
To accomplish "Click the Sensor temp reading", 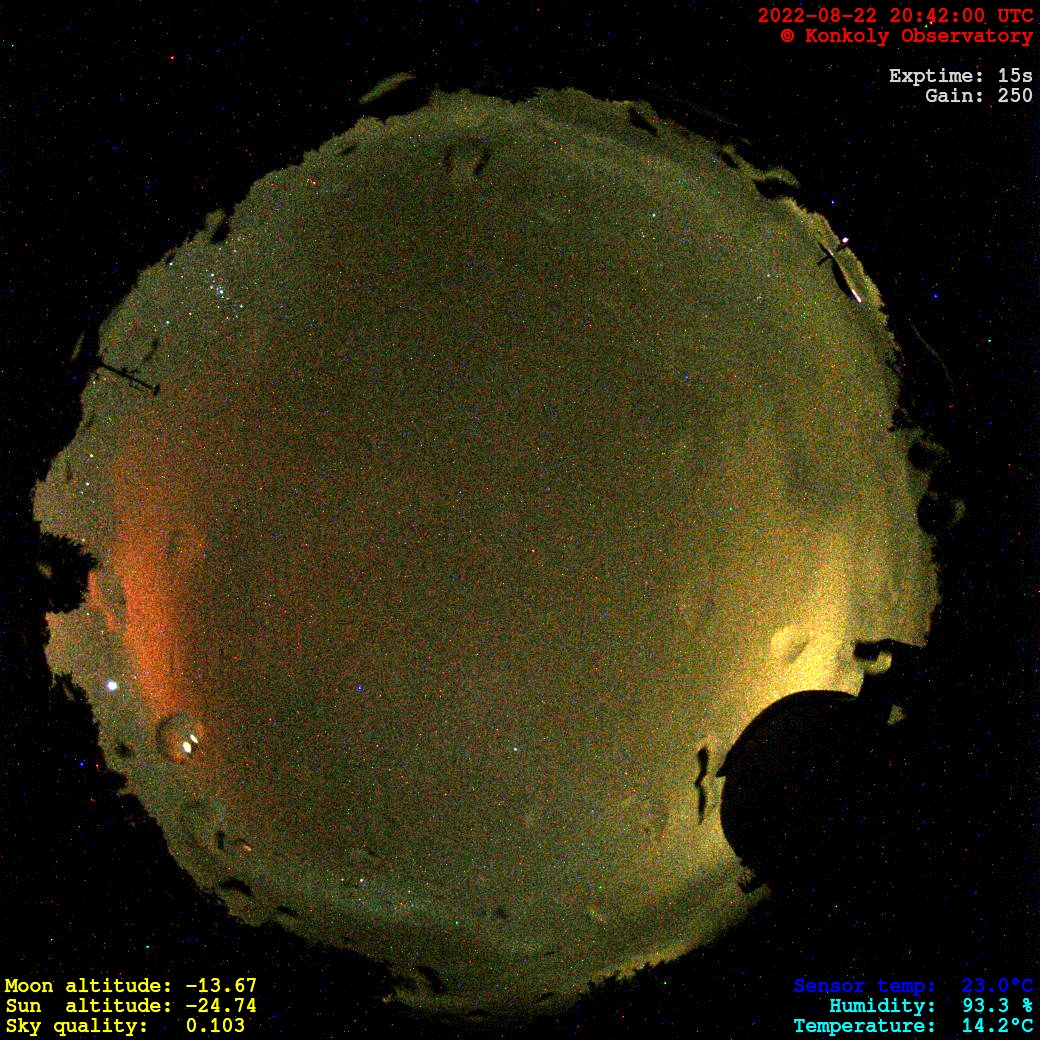I will click(913, 986).
